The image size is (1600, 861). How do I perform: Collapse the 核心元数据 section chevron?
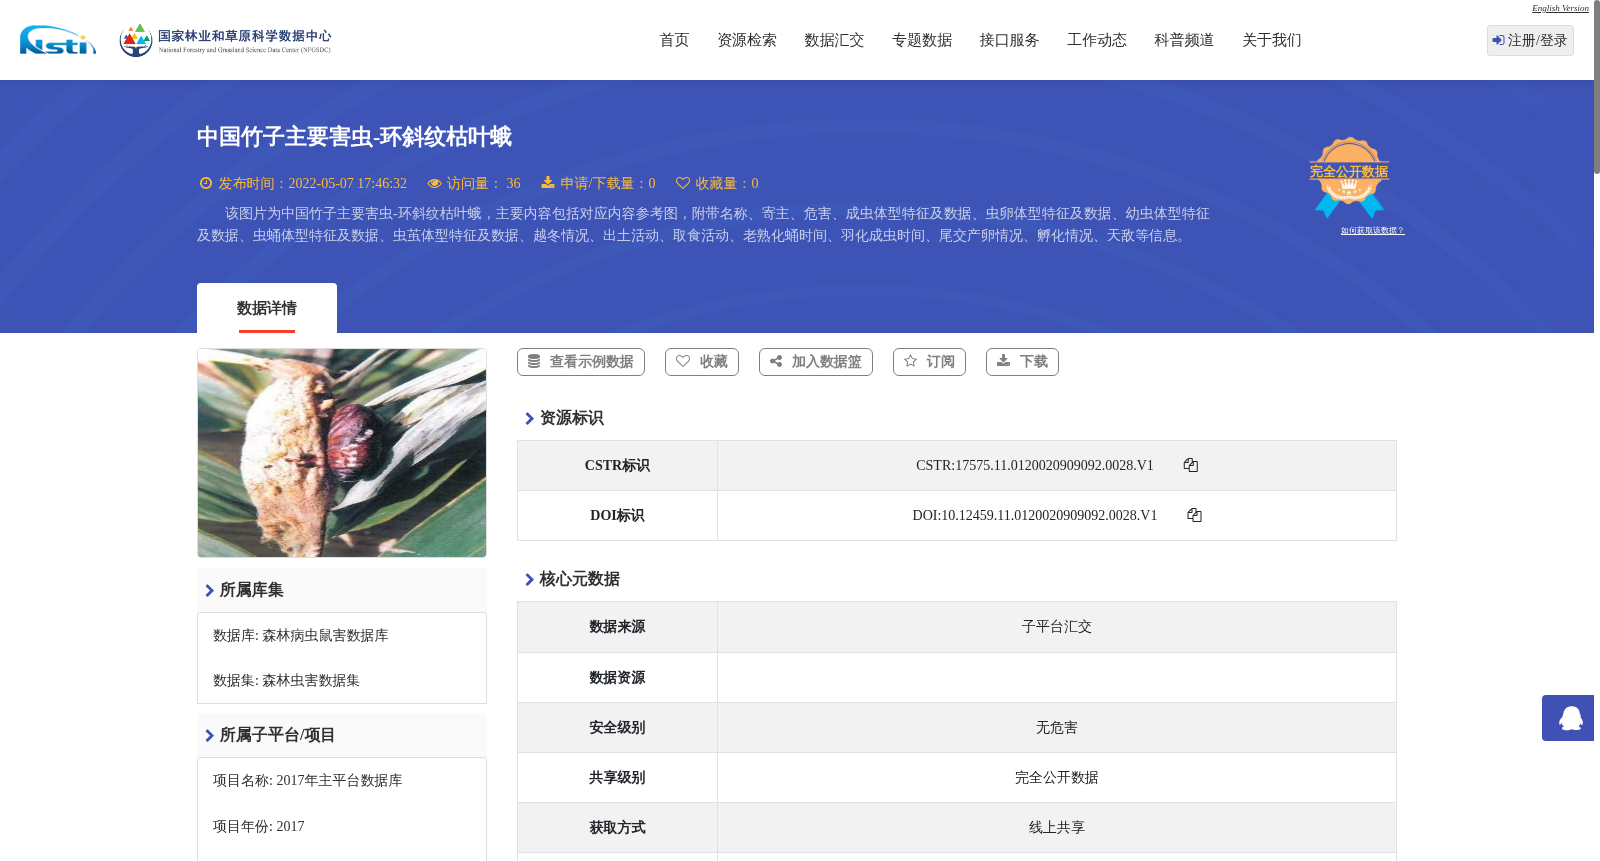[529, 580]
